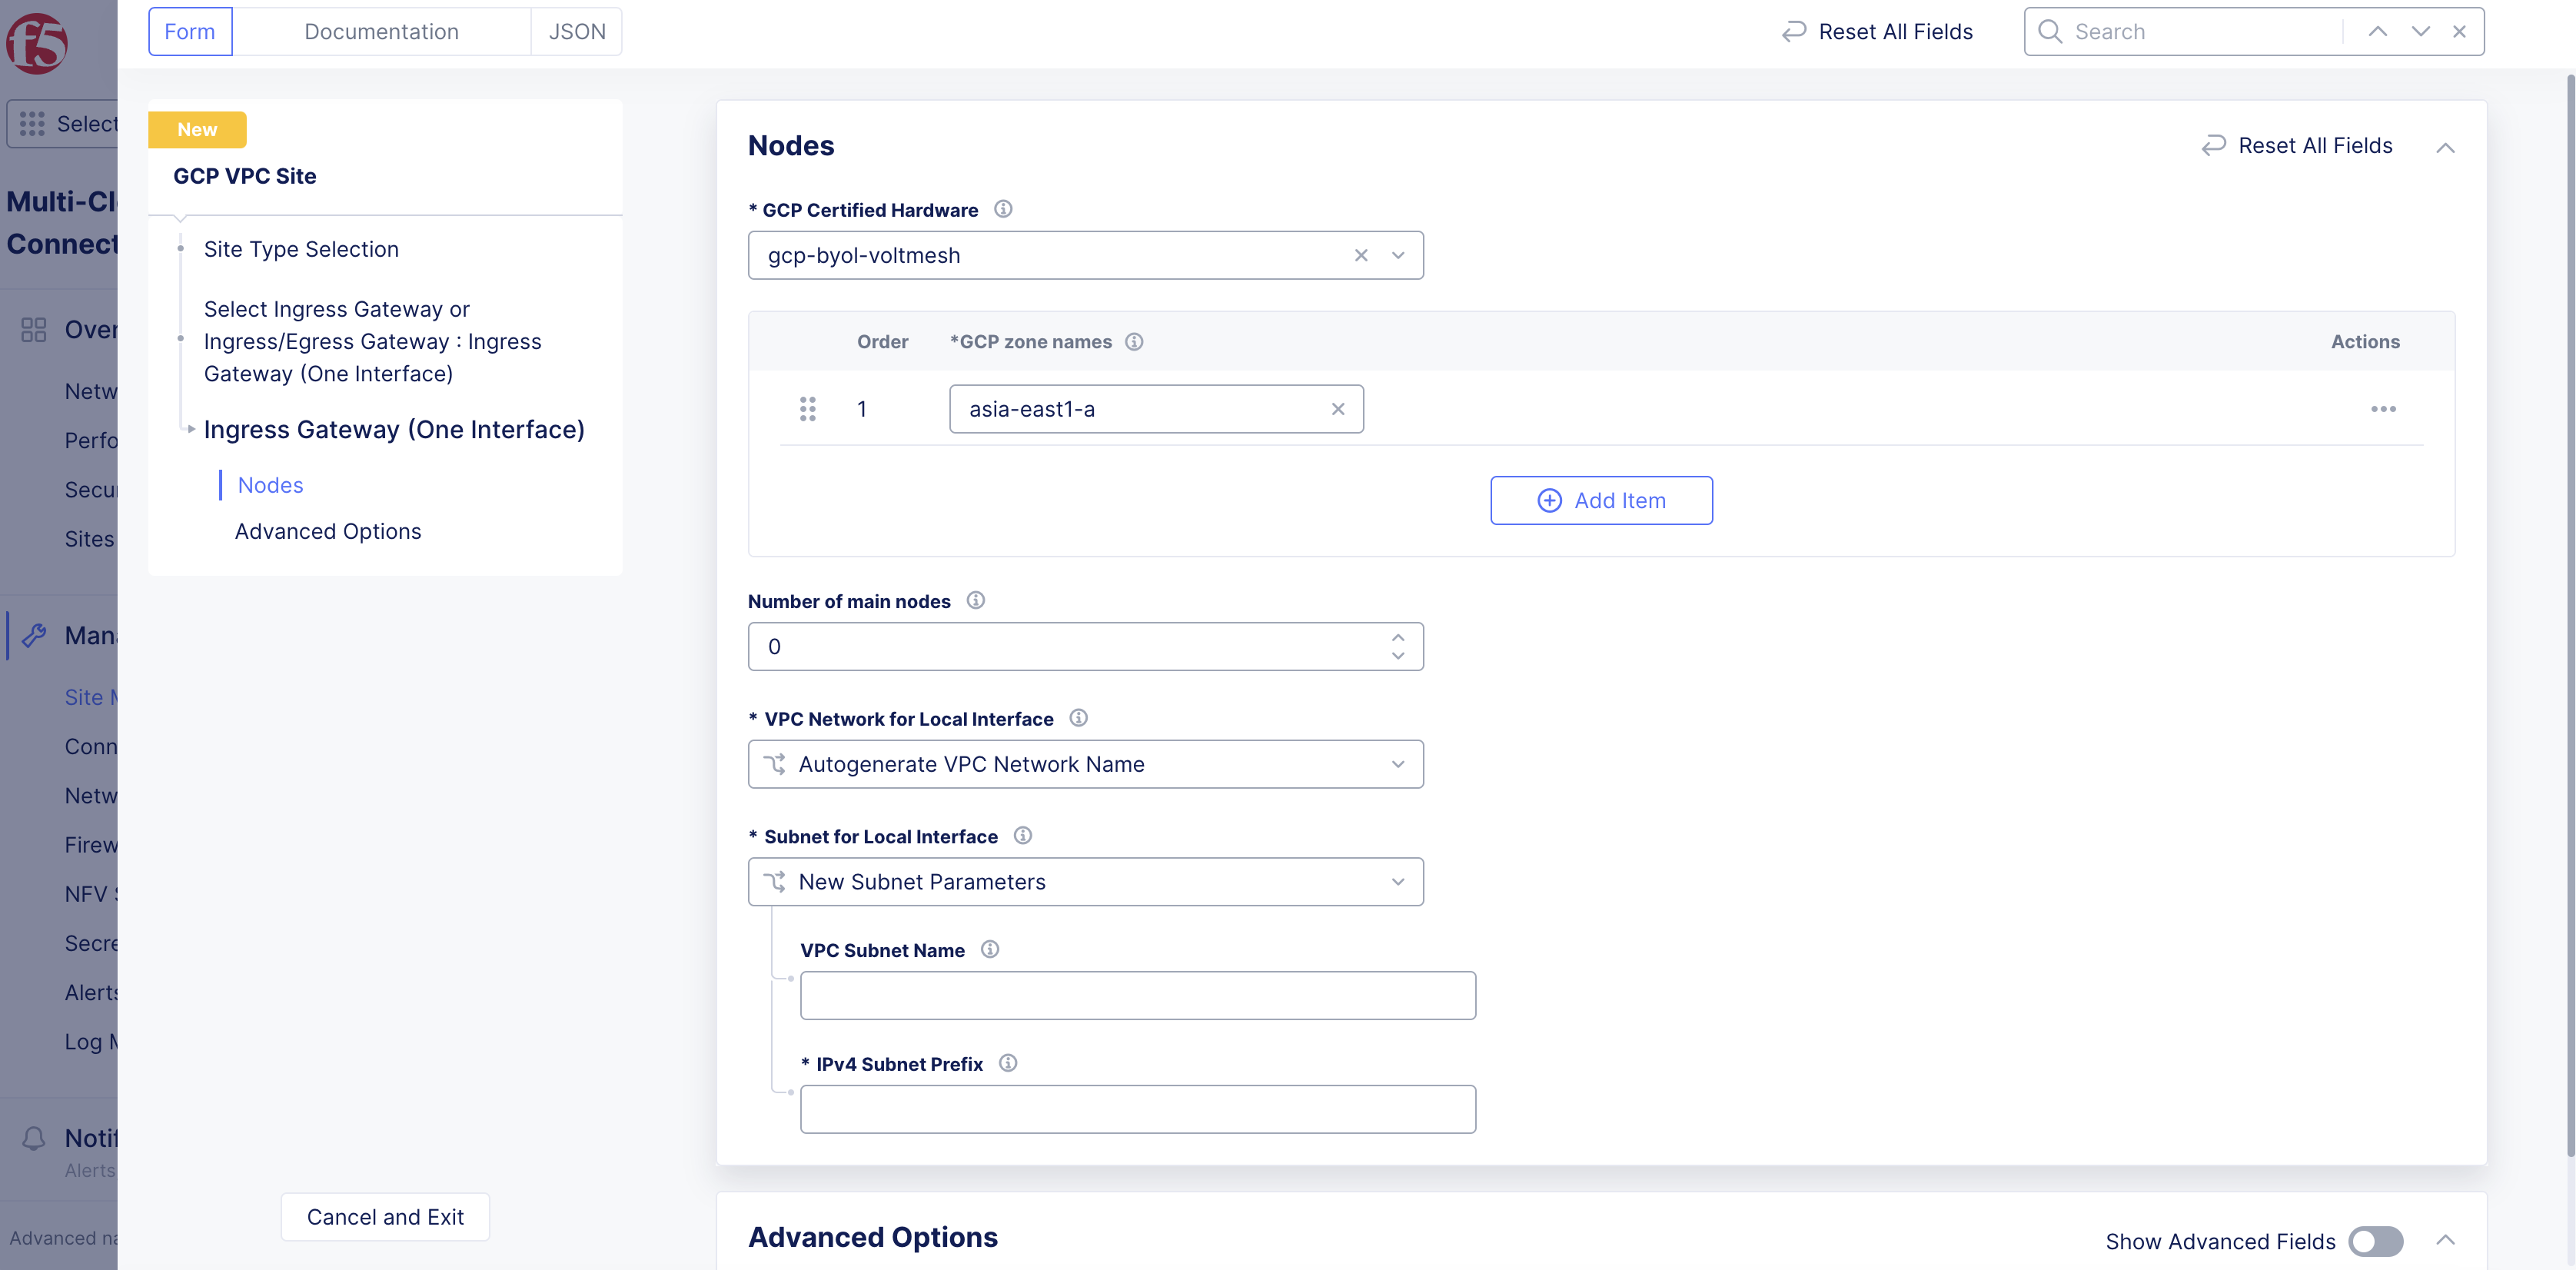Click info icon next to GCP zone names
Screen dimensions: 2576x1270
click(1134, 342)
